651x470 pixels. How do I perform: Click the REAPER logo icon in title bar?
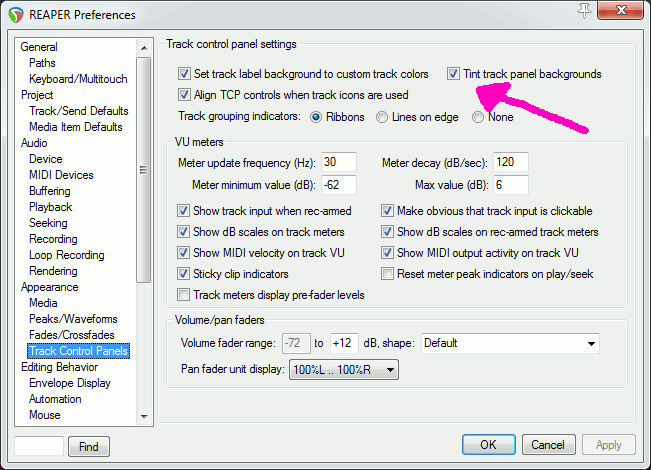tap(16, 15)
